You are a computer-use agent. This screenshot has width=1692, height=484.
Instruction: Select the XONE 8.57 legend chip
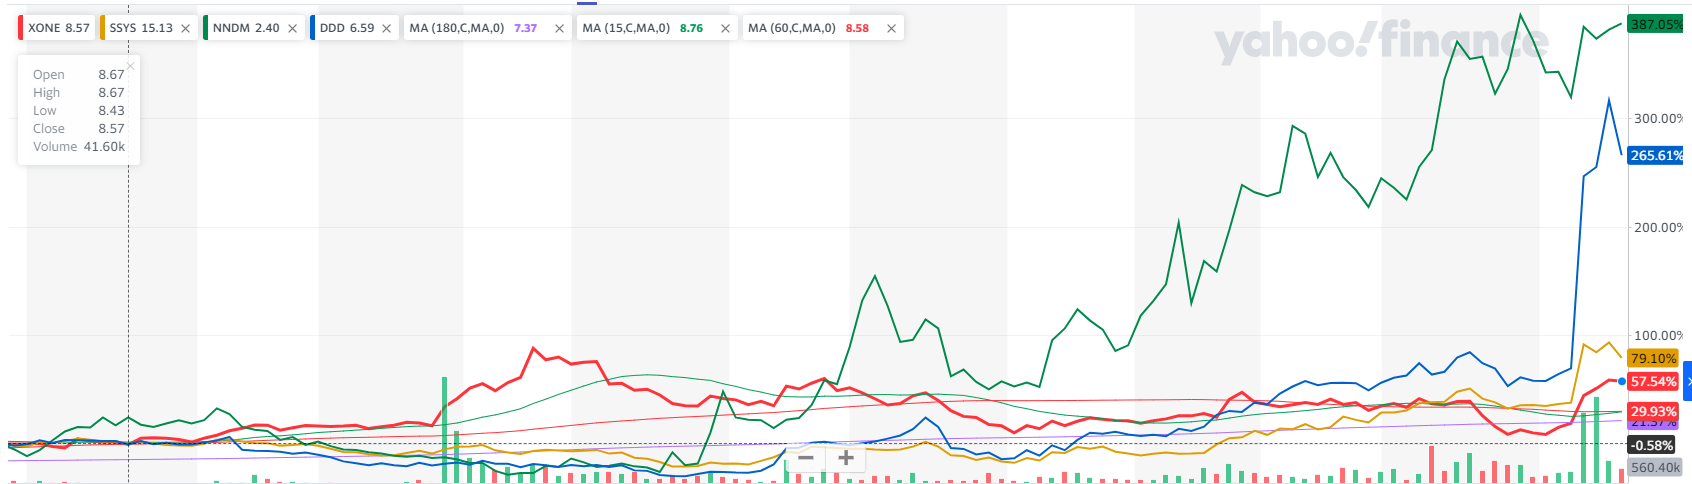(x=57, y=28)
